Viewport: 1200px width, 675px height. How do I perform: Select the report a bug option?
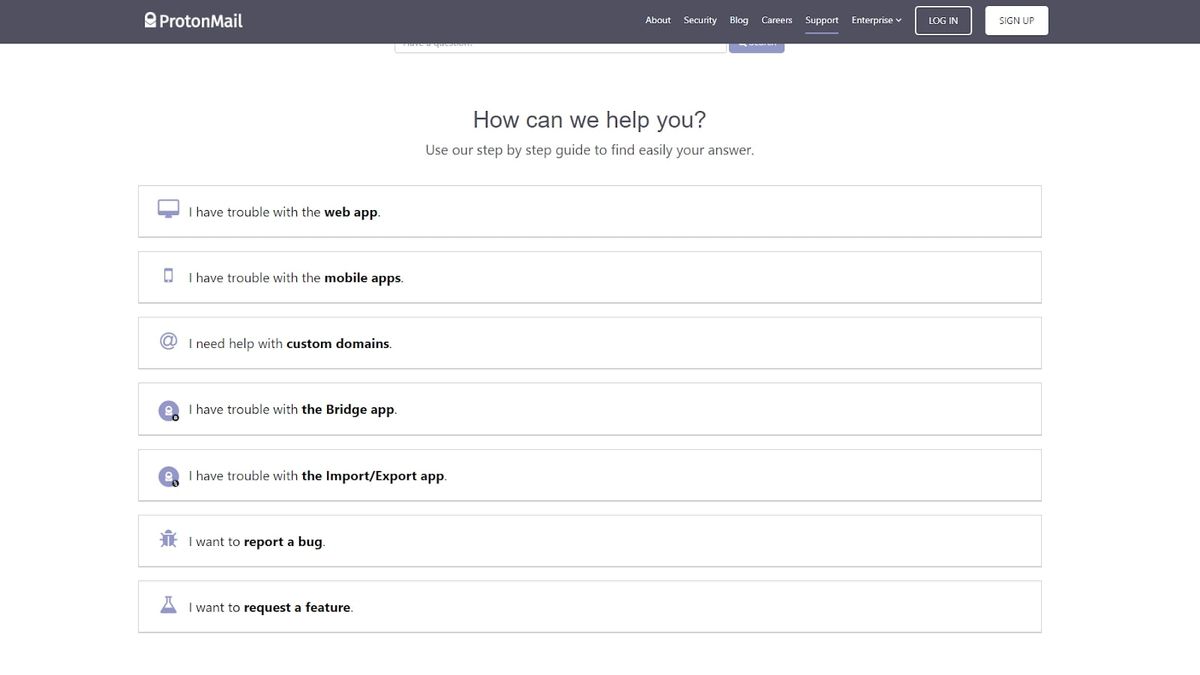click(589, 540)
